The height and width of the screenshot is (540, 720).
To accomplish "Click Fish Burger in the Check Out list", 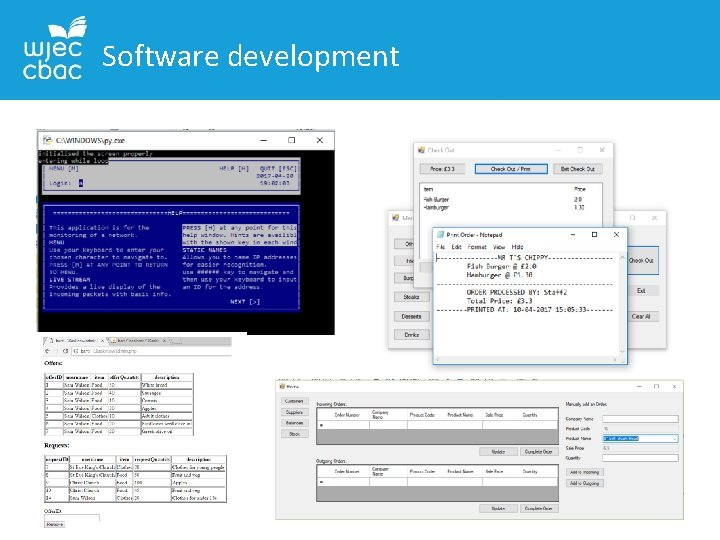I will 436,199.
